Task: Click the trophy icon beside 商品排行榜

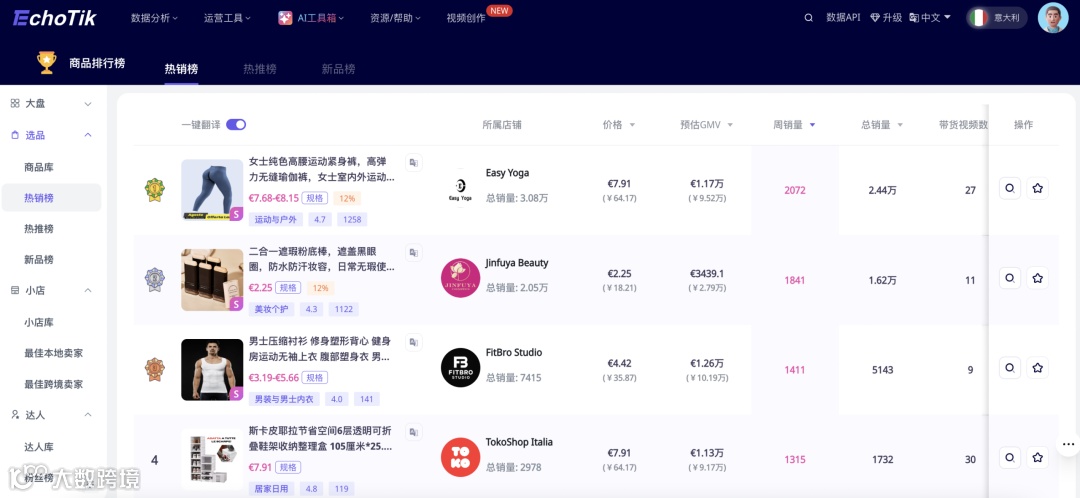Action: [x=47, y=63]
